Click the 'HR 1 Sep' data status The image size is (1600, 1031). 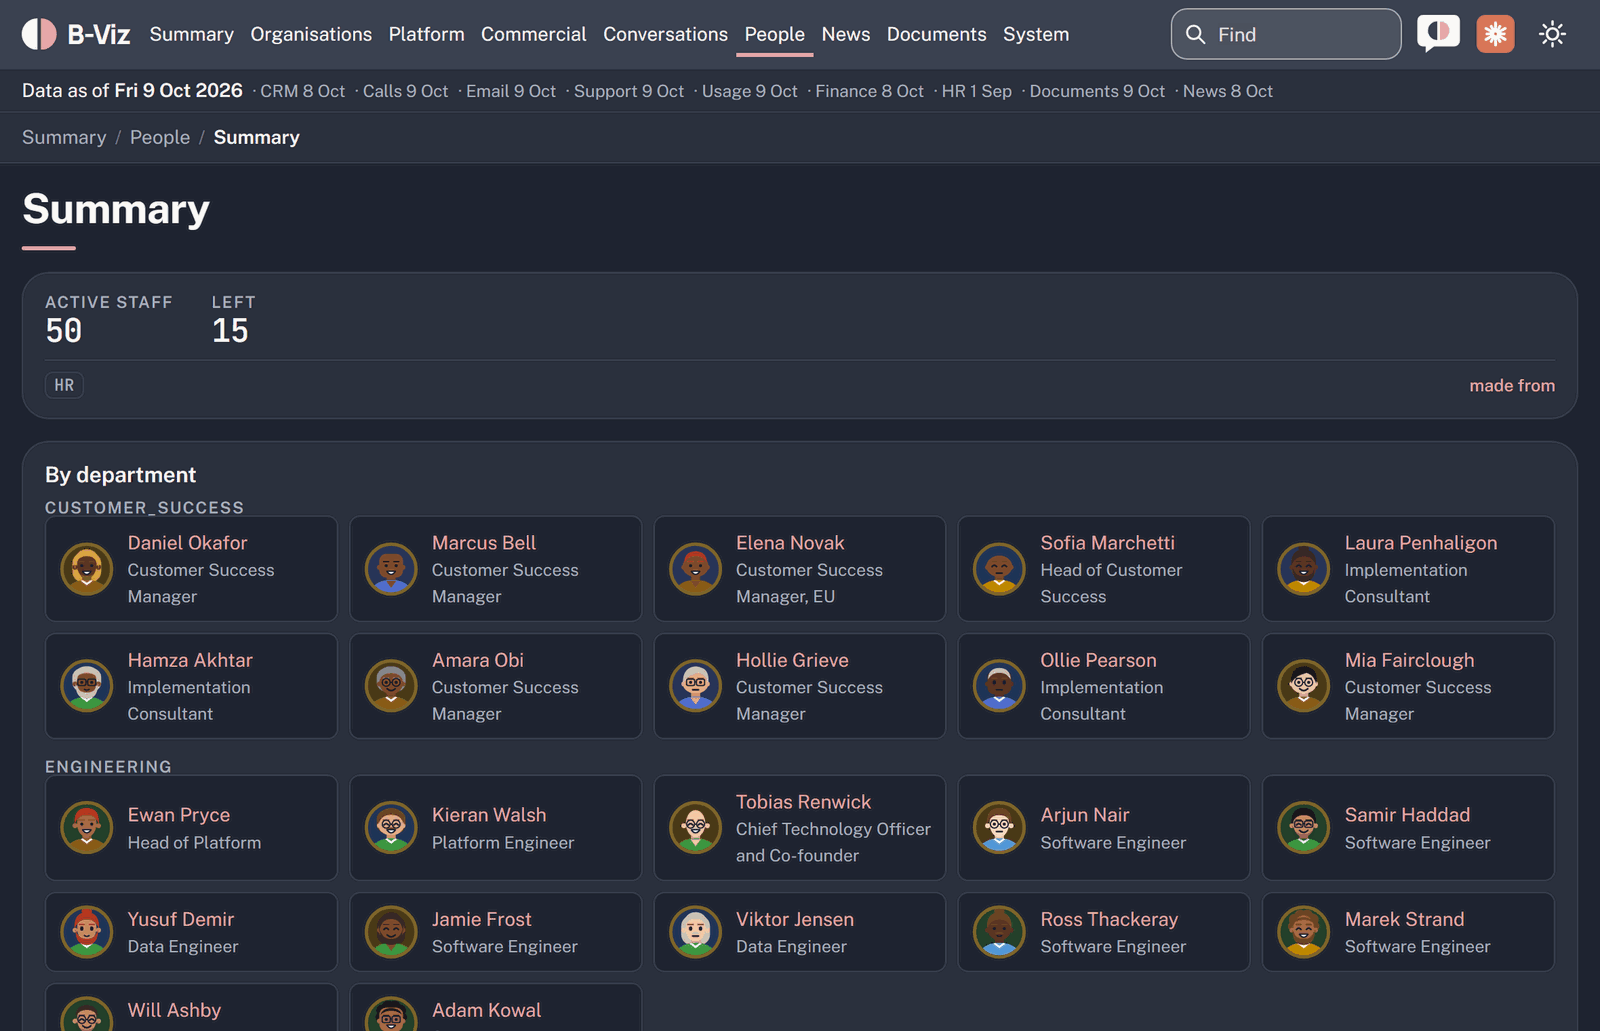click(x=976, y=91)
